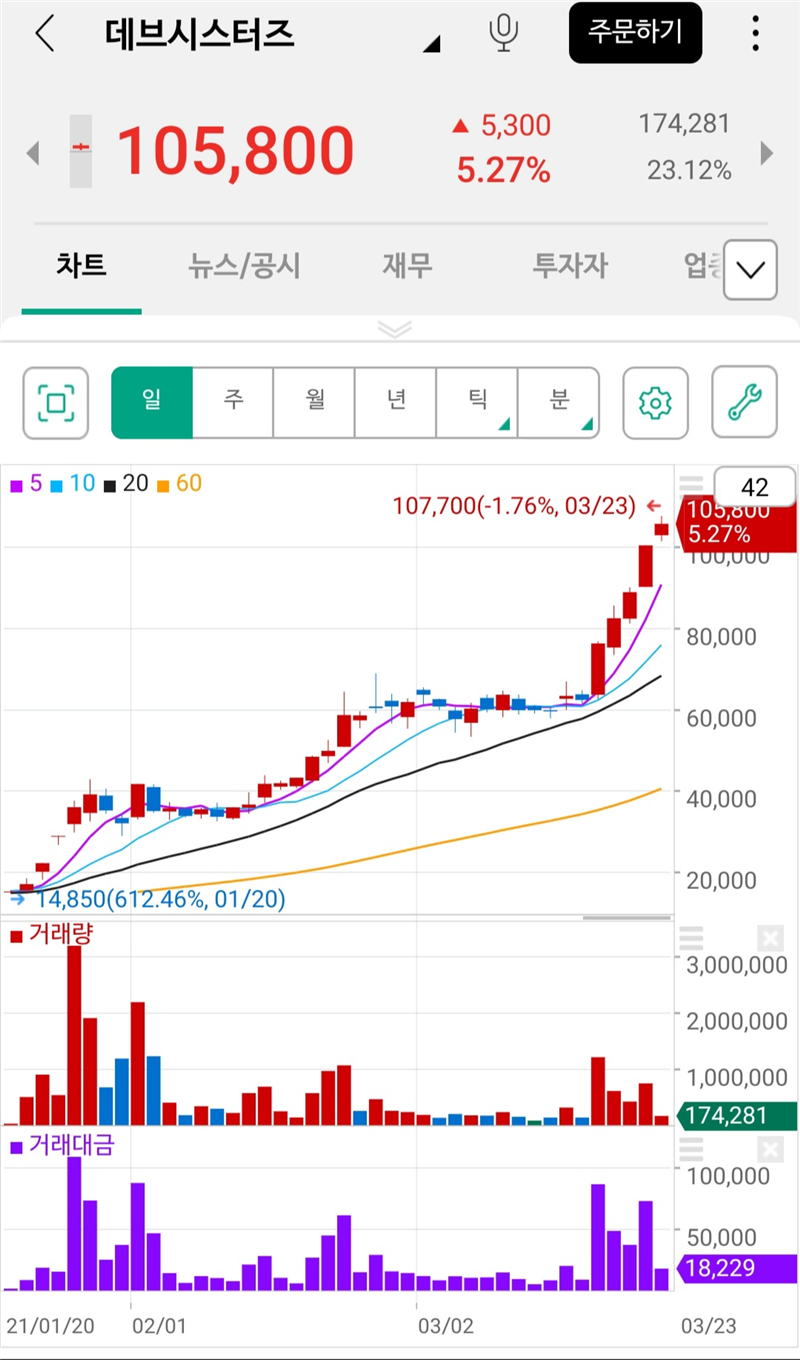Viewport: 800px width, 1360px height.
Task: Open chart settings gear icon
Action: [656, 403]
